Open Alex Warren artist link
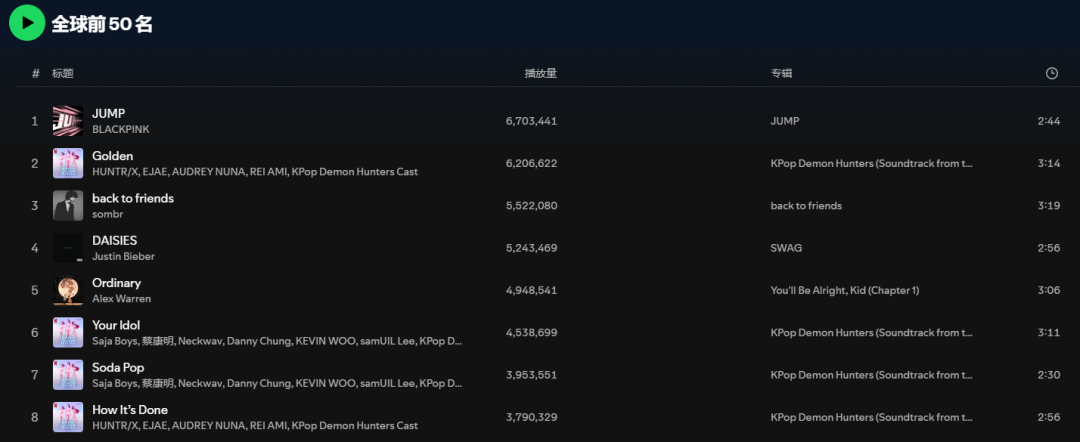Viewport: 1080px width, 442px height. pos(121,299)
